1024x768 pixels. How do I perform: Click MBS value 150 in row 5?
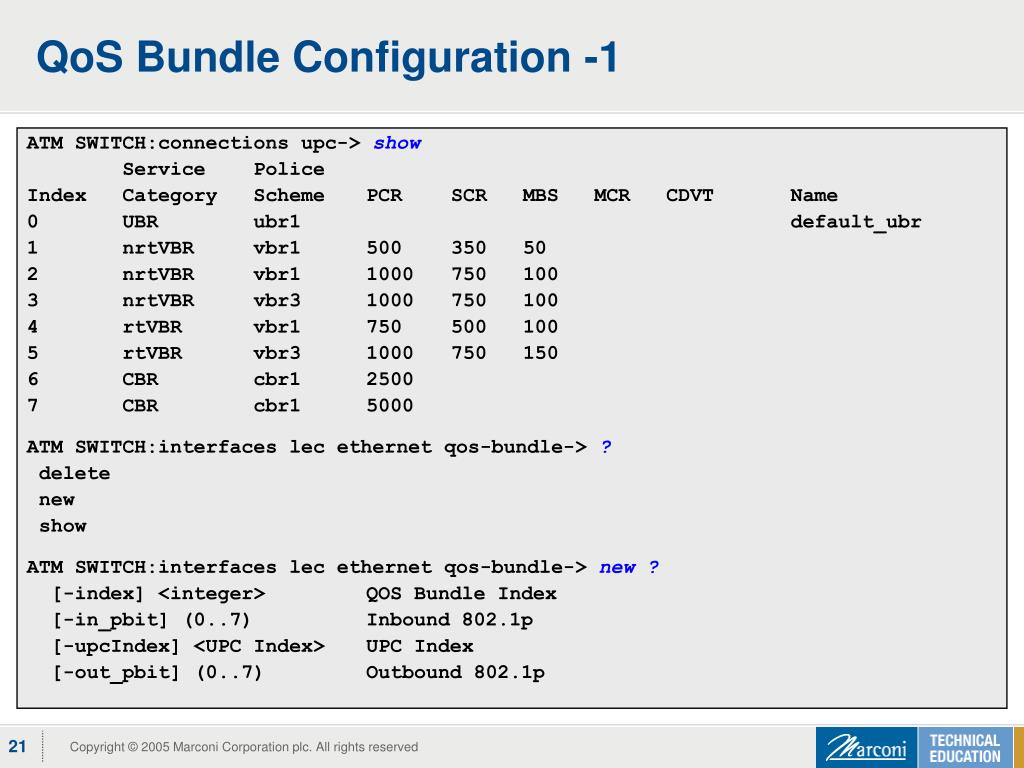(540, 353)
